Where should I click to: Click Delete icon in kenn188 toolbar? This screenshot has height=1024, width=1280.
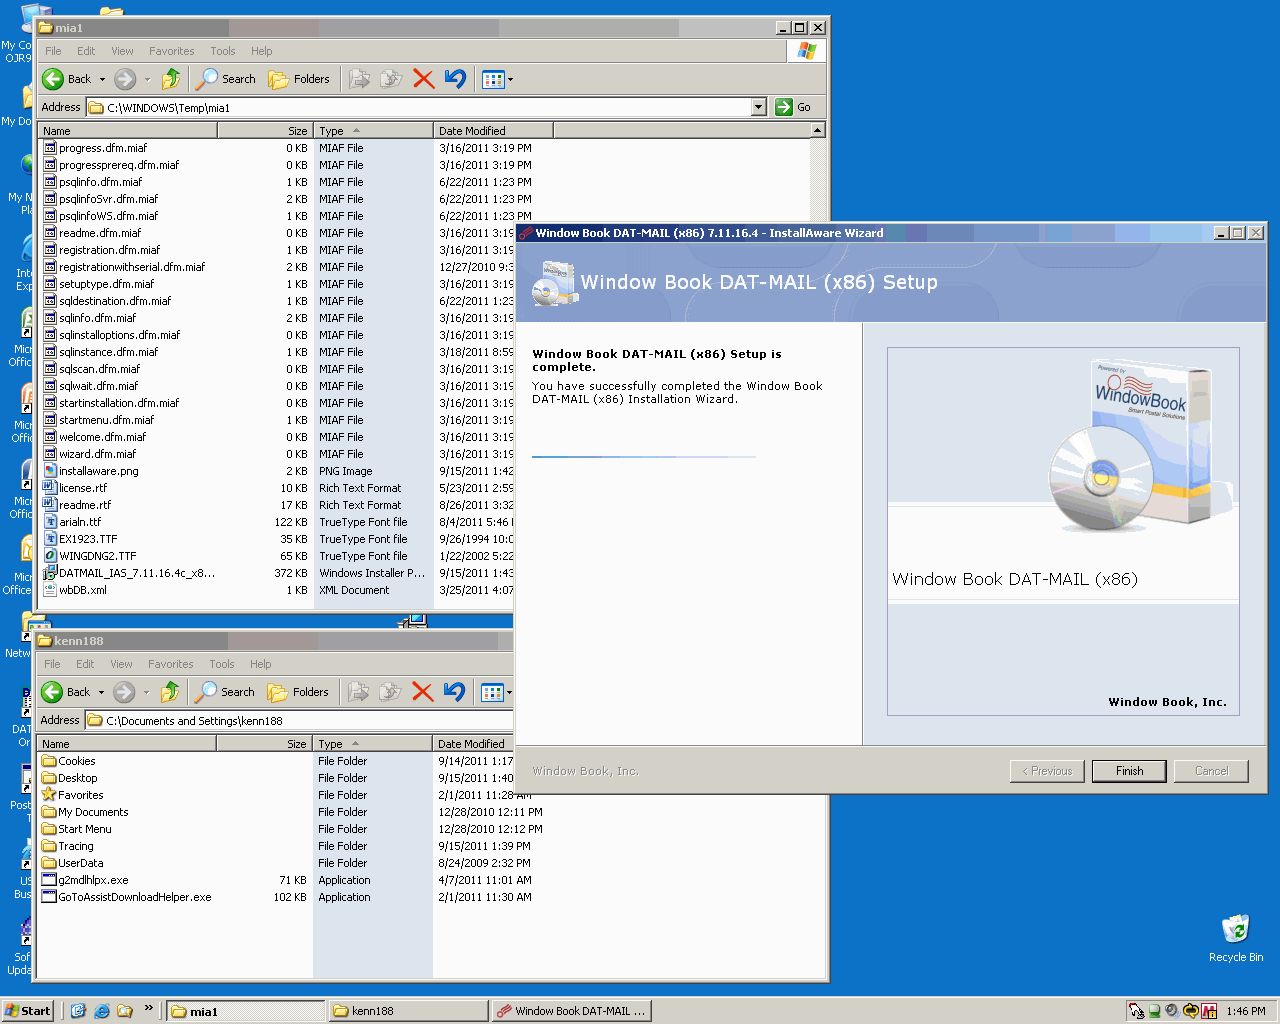pyautogui.click(x=423, y=692)
